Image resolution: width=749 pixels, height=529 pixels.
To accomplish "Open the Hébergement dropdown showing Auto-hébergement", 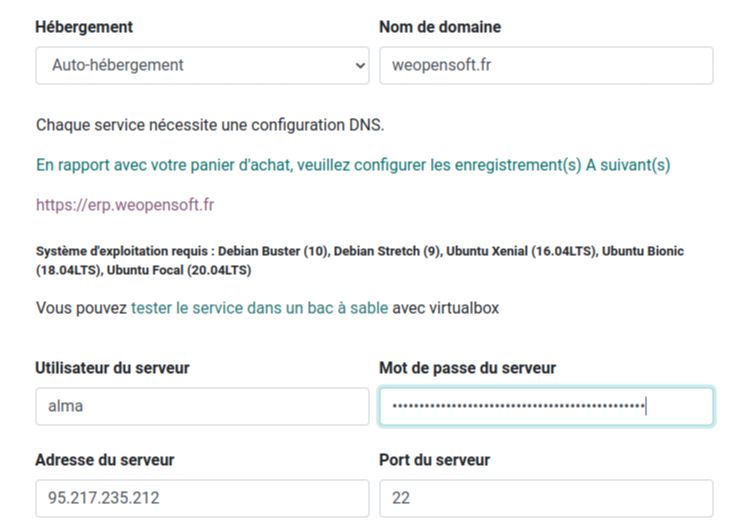I will [202, 65].
